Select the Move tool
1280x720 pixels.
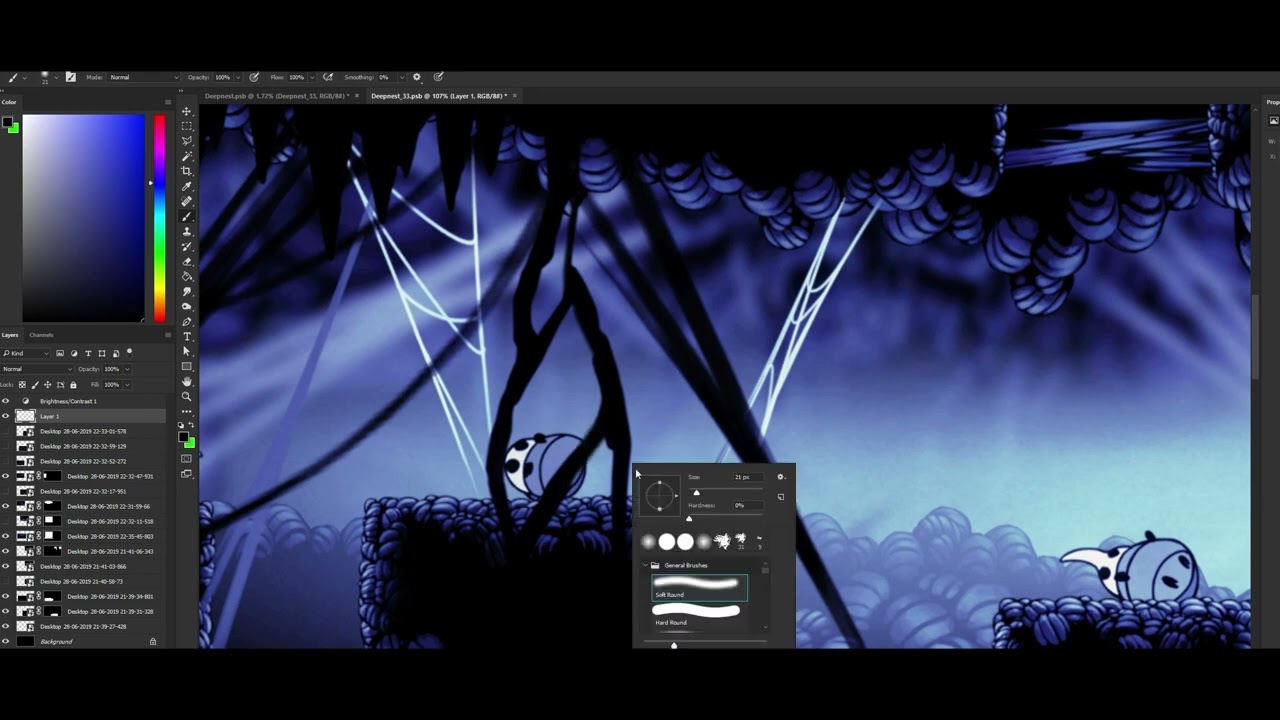pyautogui.click(x=187, y=111)
